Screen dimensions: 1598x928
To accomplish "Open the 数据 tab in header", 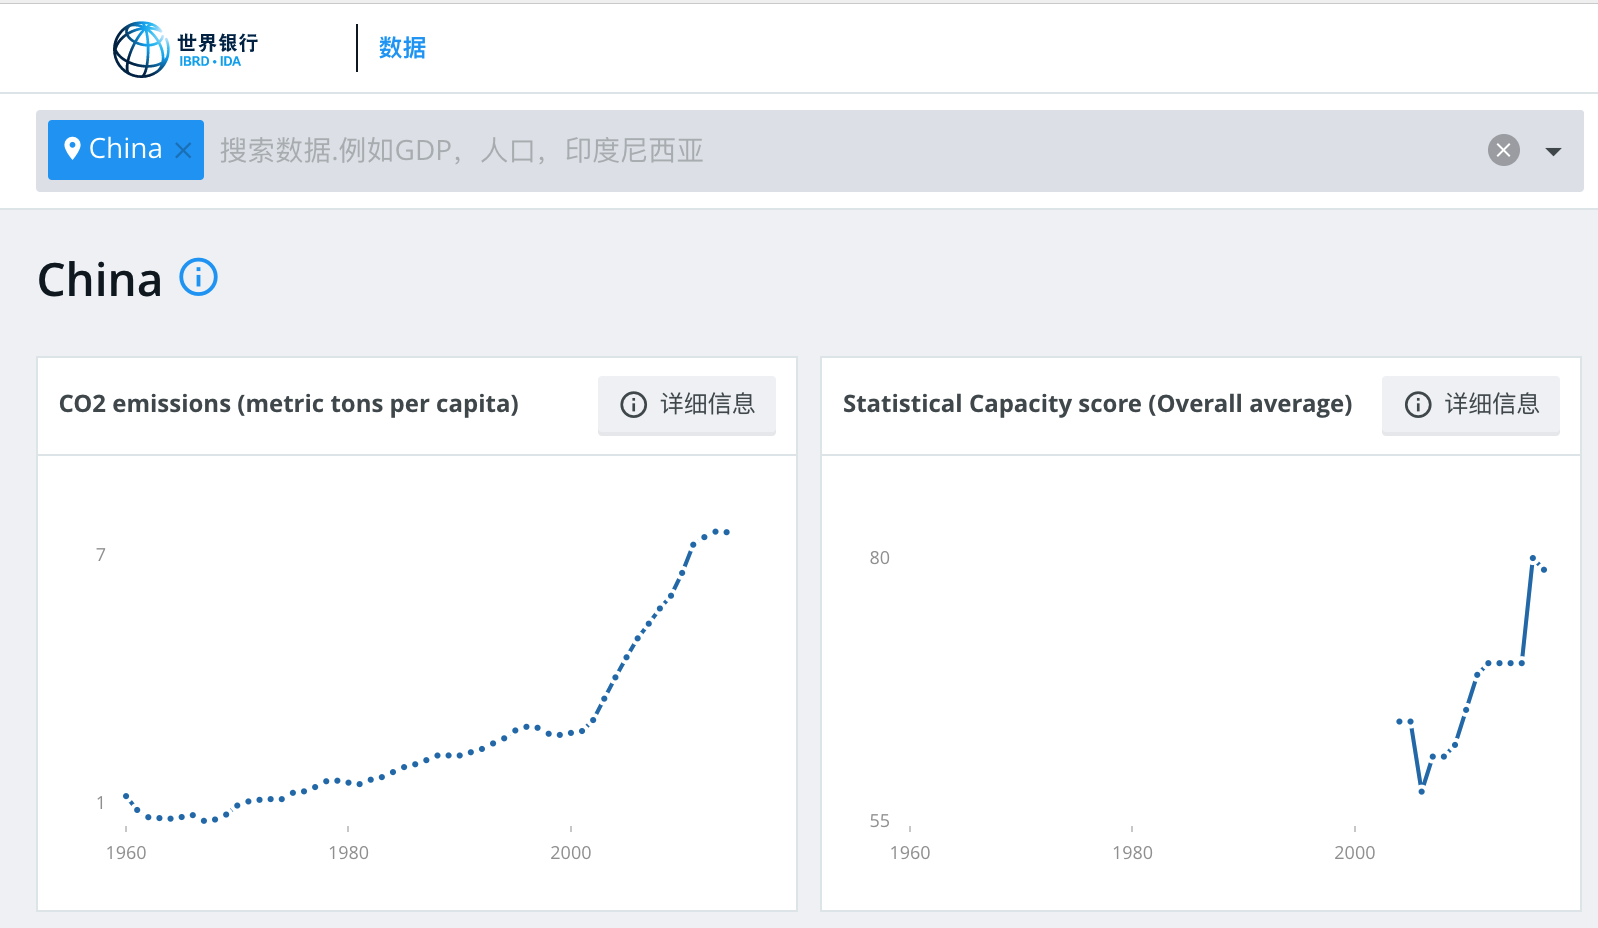I will click(x=402, y=48).
